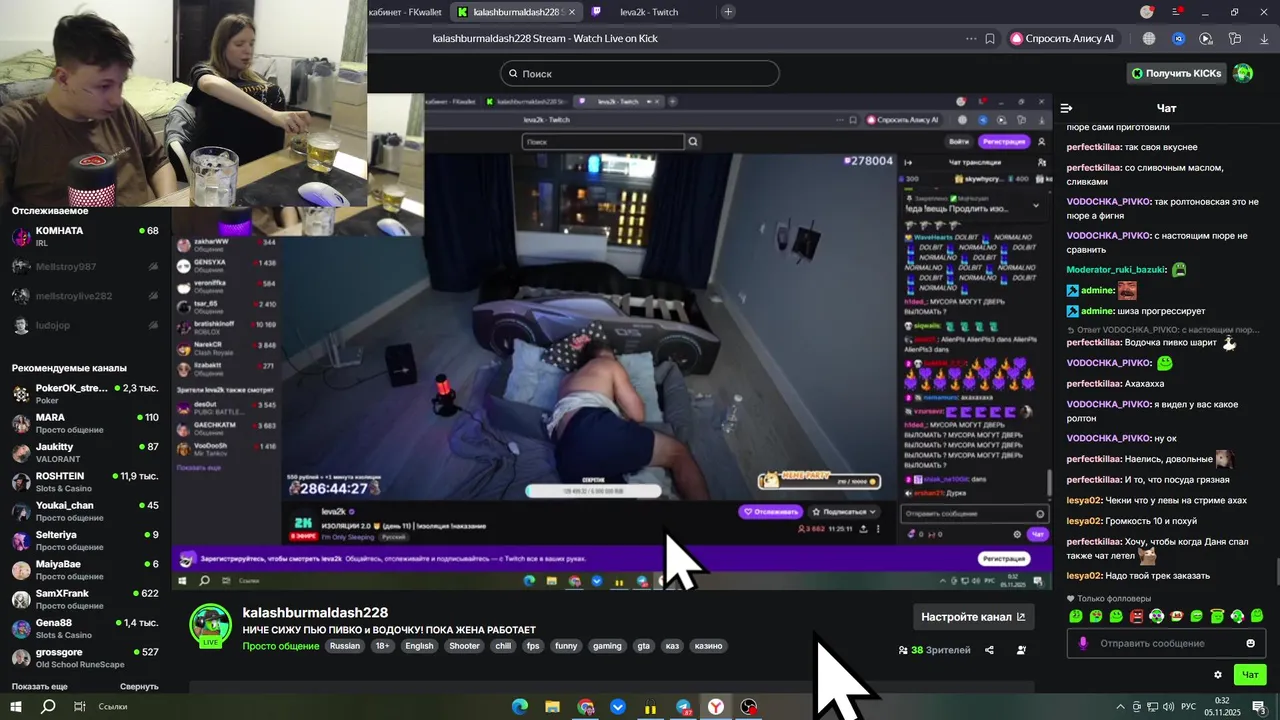1280x720 pixels.
Task: Show hidden system tray icons
Action: pos(1120,706)
